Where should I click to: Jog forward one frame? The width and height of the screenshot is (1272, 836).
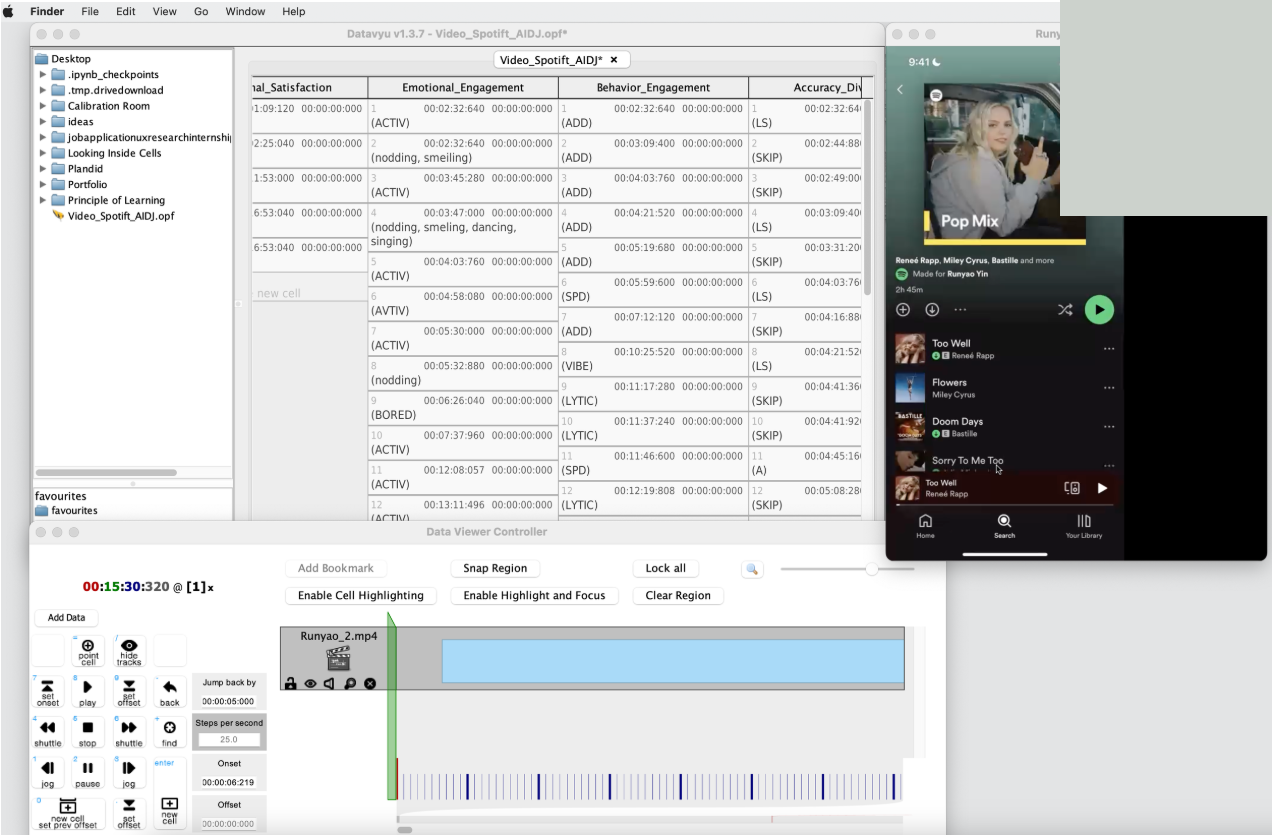click(129, 773)
